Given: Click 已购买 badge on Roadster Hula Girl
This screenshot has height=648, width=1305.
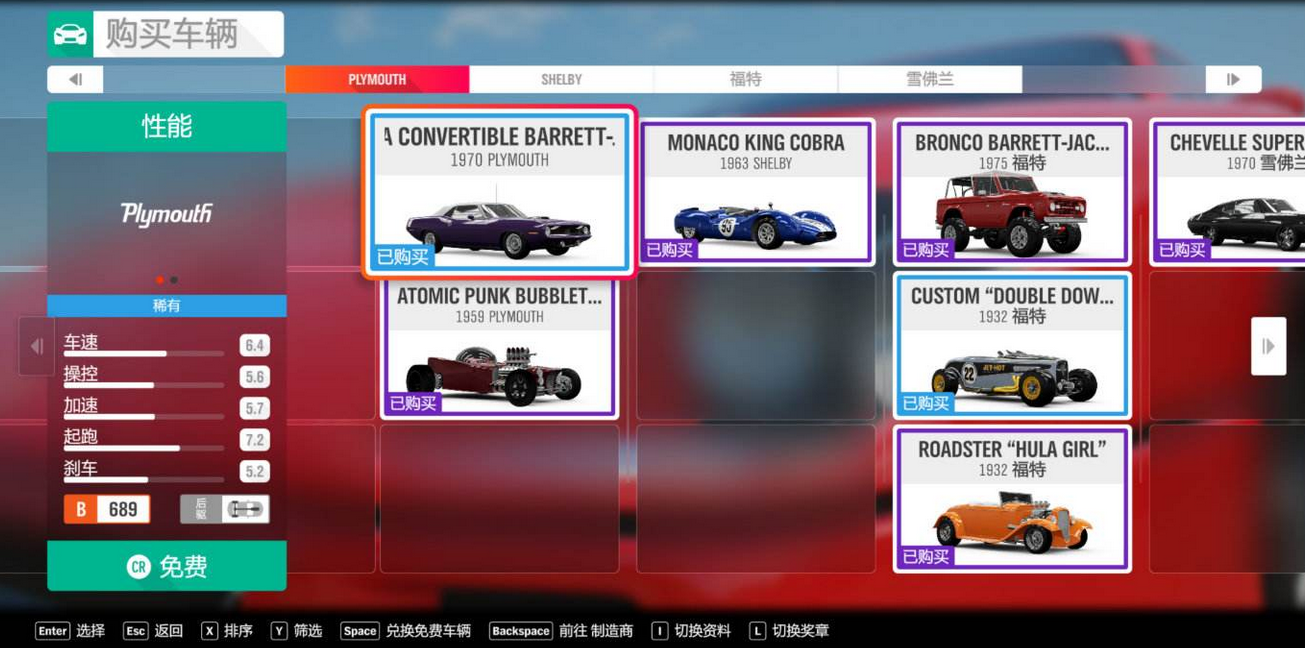Looking at the screenshot, I should pyautogui.click(x=926, y=557).
